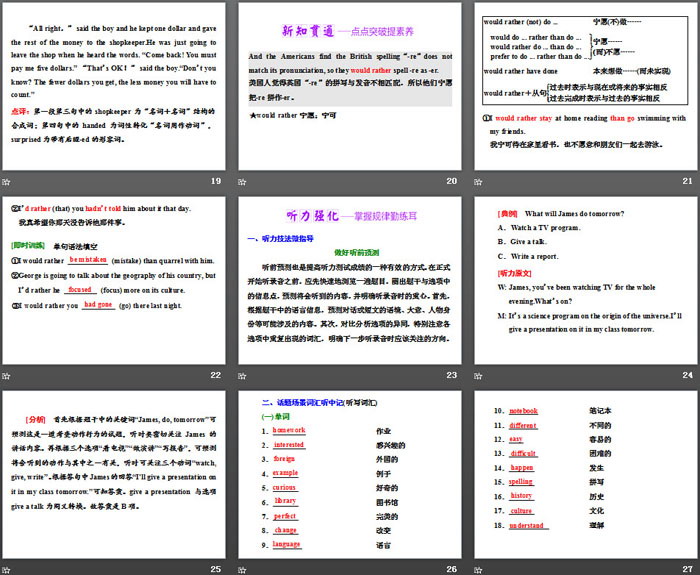The image size is (700, 575).
Task: Click the slide number 21 label
Action: point(687,181)
